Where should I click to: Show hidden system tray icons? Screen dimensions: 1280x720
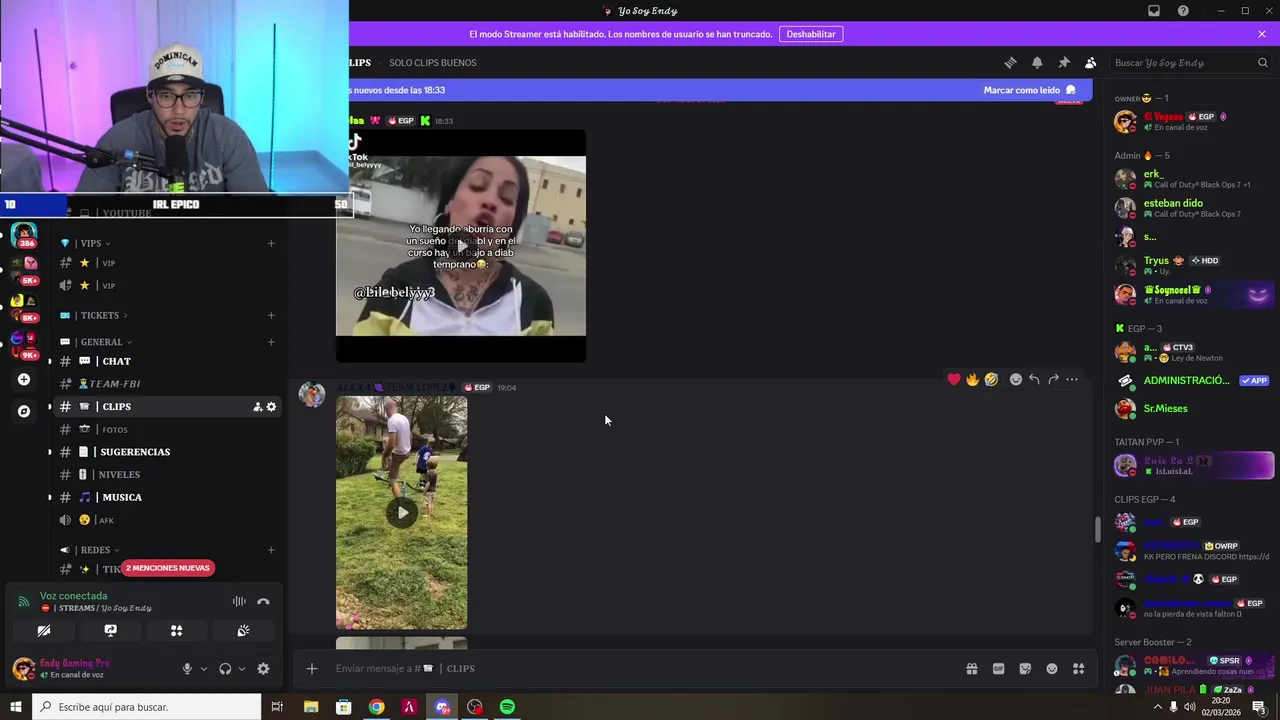(1158, 707)
